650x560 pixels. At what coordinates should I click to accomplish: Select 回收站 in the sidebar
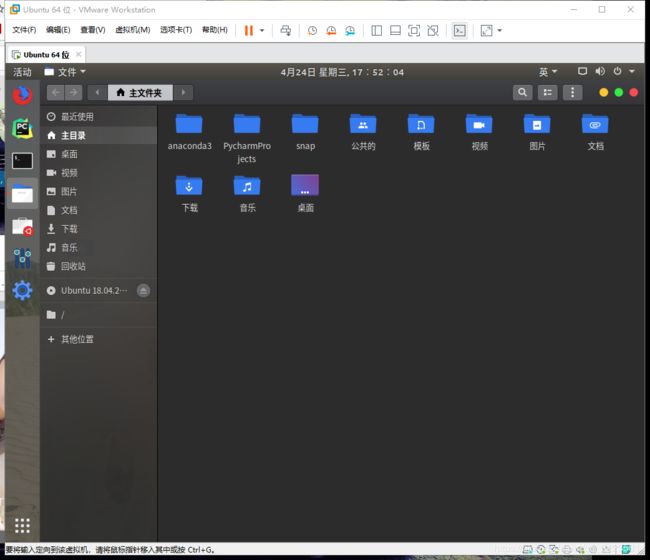coord(73,266)
